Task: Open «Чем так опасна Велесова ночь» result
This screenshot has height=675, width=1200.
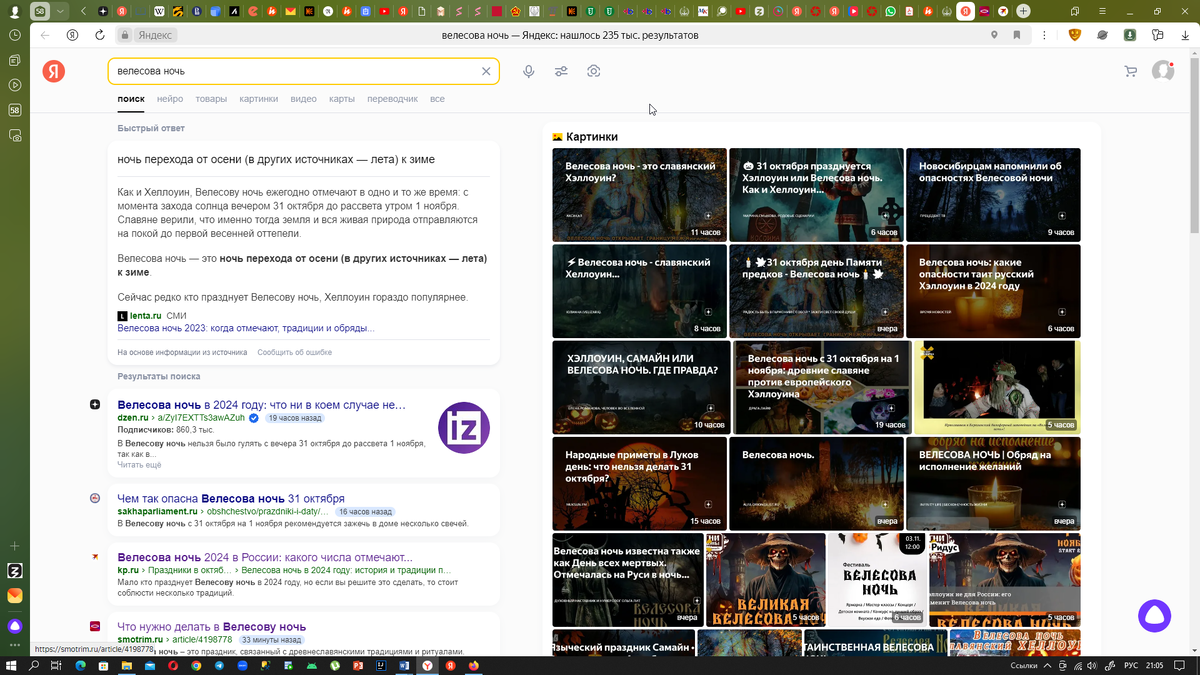Action: click(x=230, y=498)
